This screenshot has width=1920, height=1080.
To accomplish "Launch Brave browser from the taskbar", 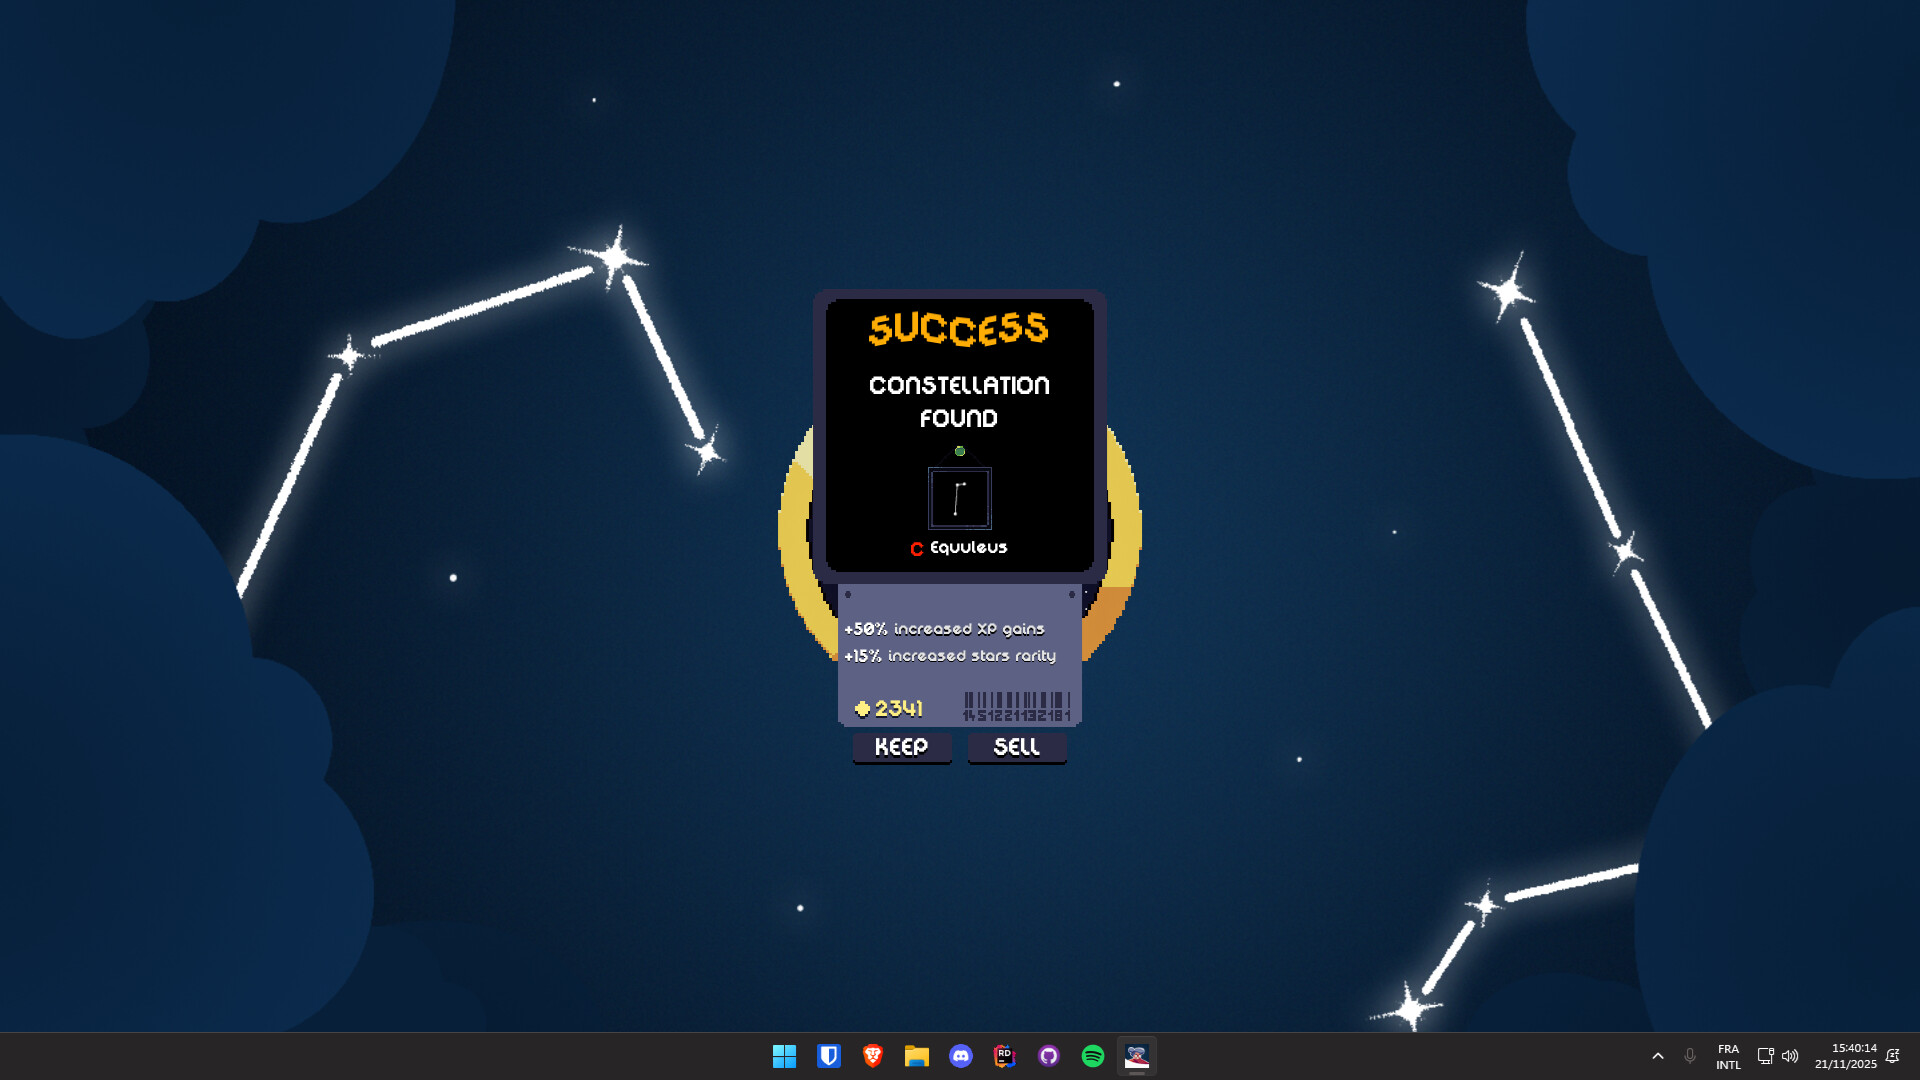I will pos(873,1056).
